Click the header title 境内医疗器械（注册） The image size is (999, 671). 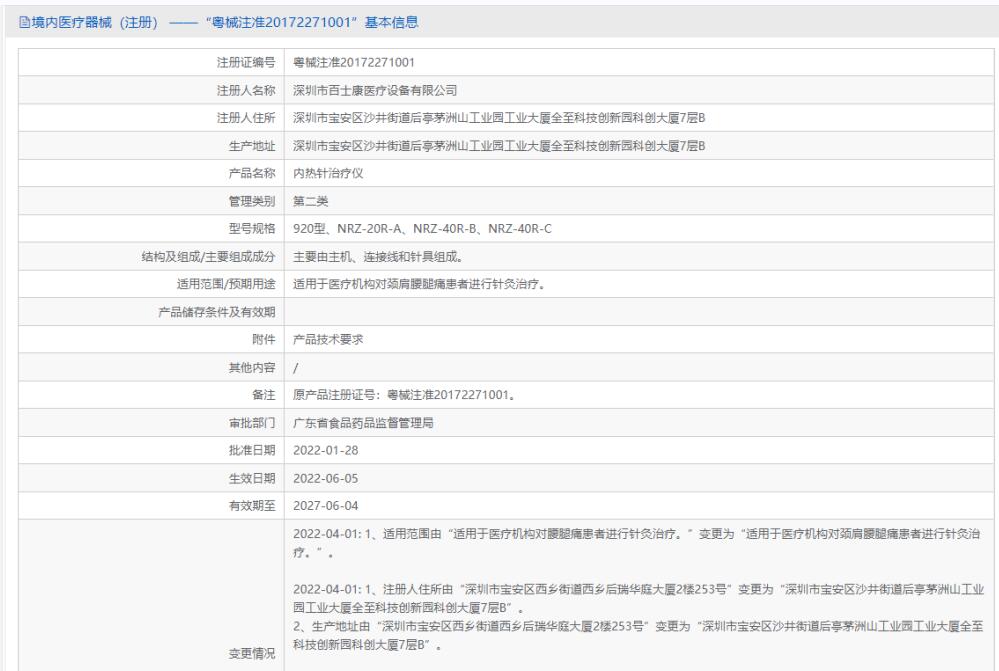pyautogui.click(x=95, y=22)
